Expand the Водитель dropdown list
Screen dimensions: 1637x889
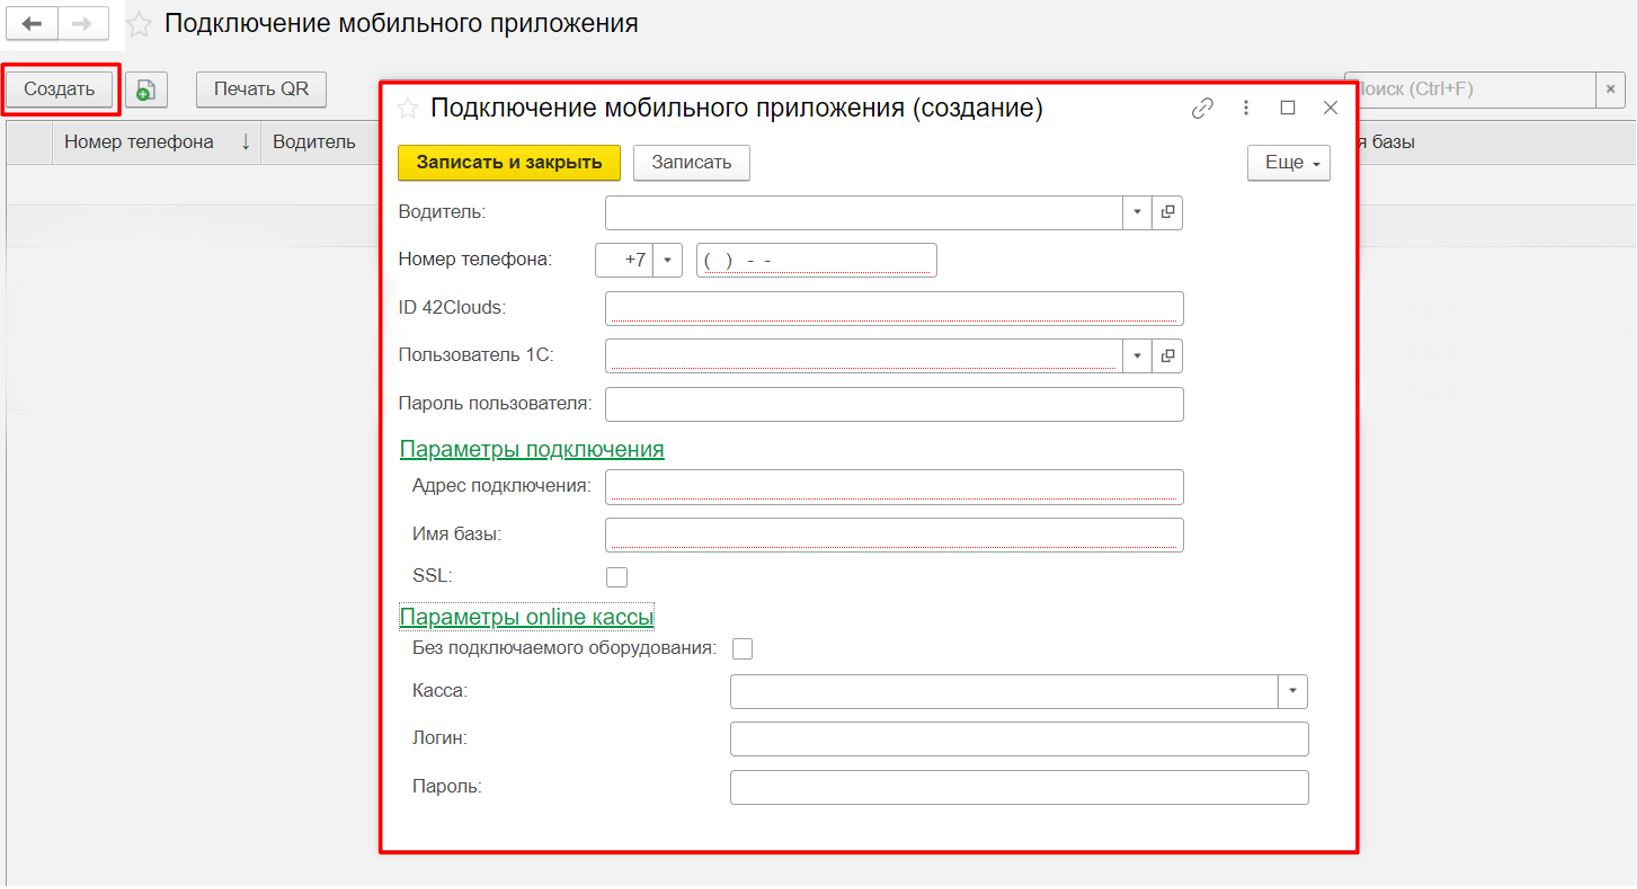1137,213
